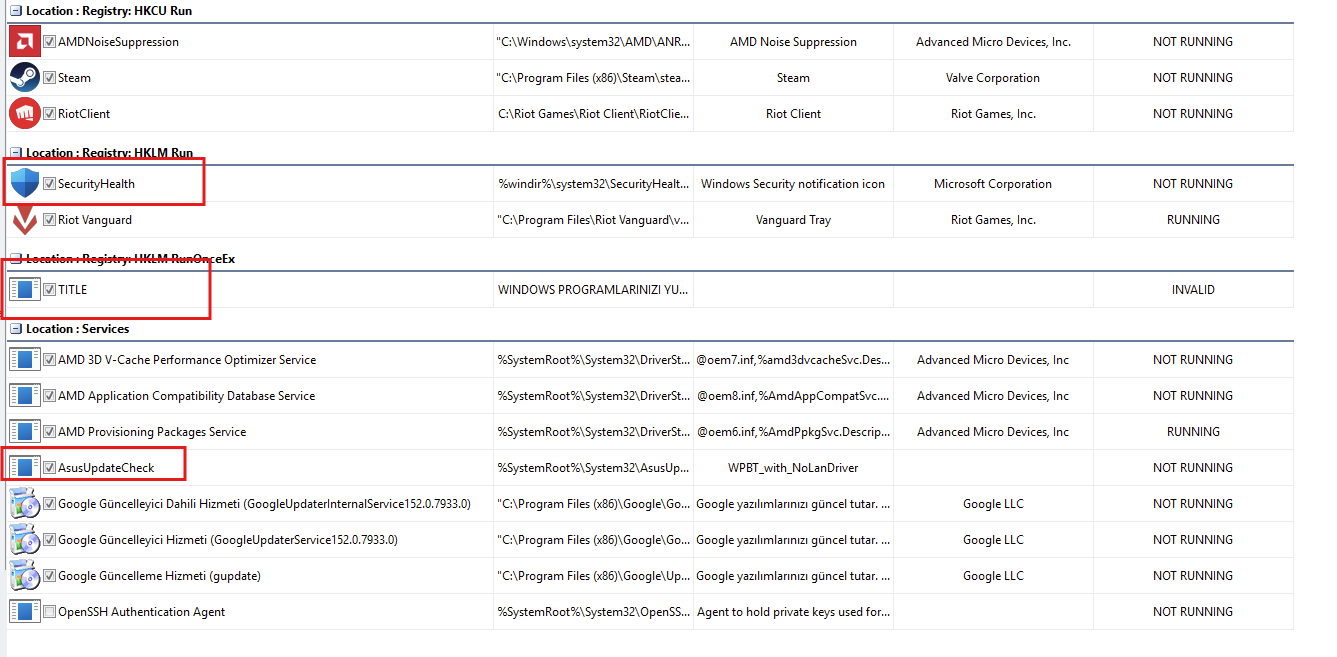Viewport: 1337px width, 657px height.
Task: Click the AsusUpdateCheck service name
Action: [x=106, y=468]
